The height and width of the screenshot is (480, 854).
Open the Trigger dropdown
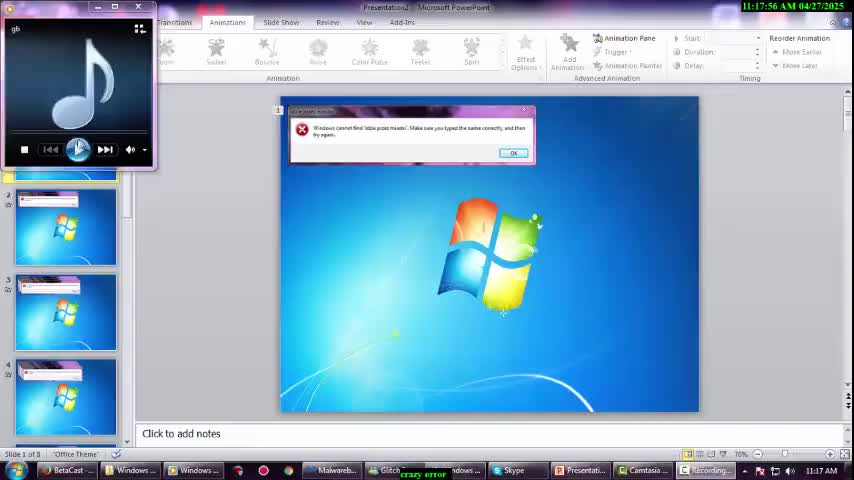pyautogui.click(x=612, y=52)
